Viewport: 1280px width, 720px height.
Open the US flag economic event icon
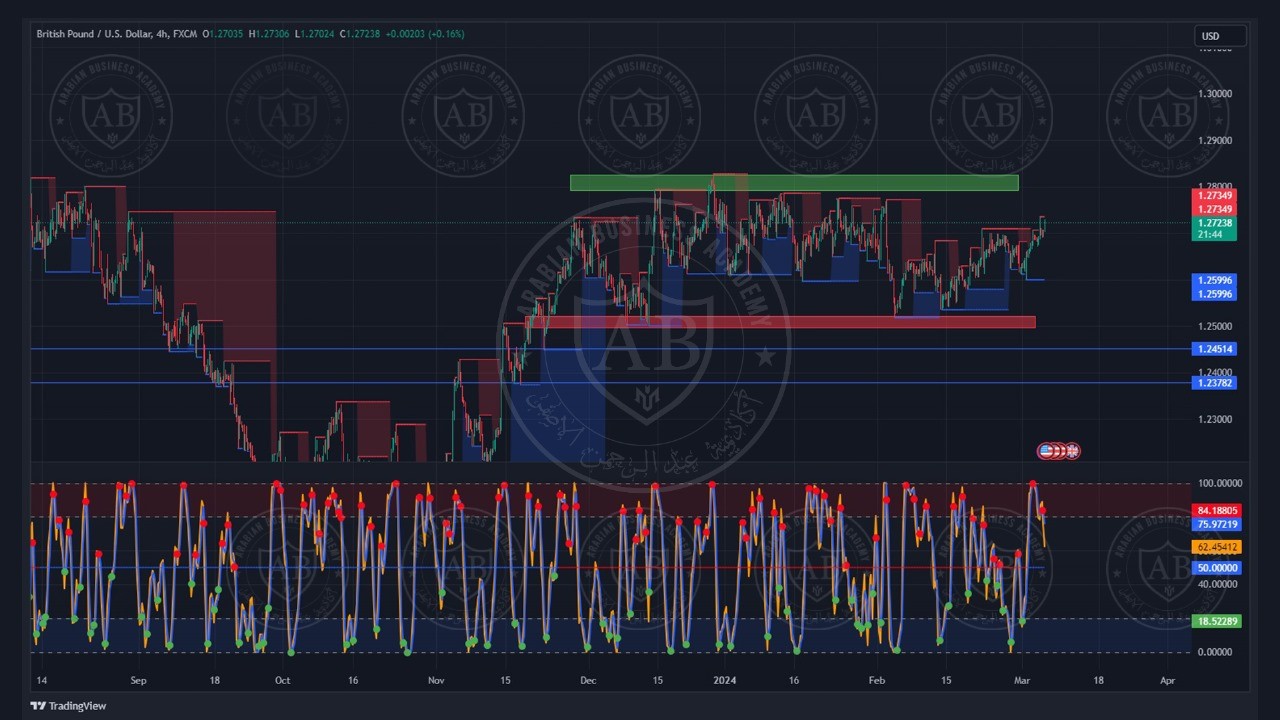[x=1046, y=451]
